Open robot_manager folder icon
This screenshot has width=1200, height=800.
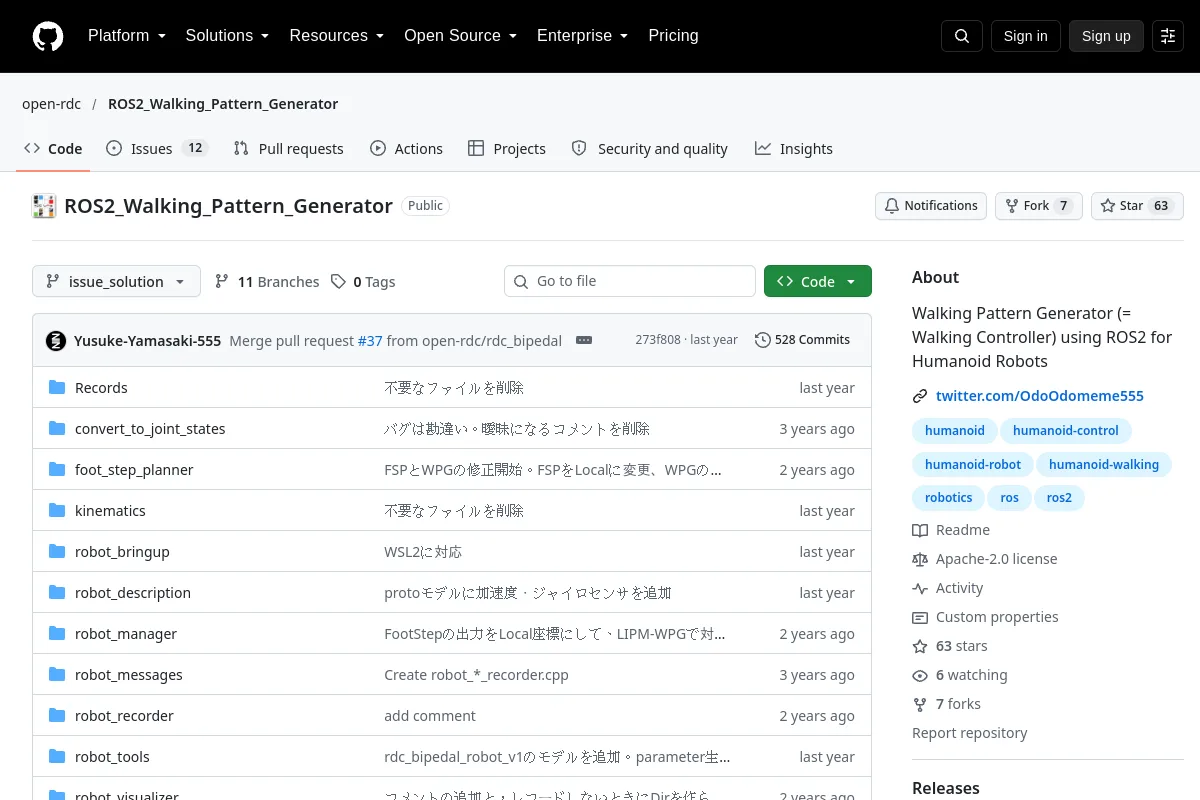(x=57, y=634)
